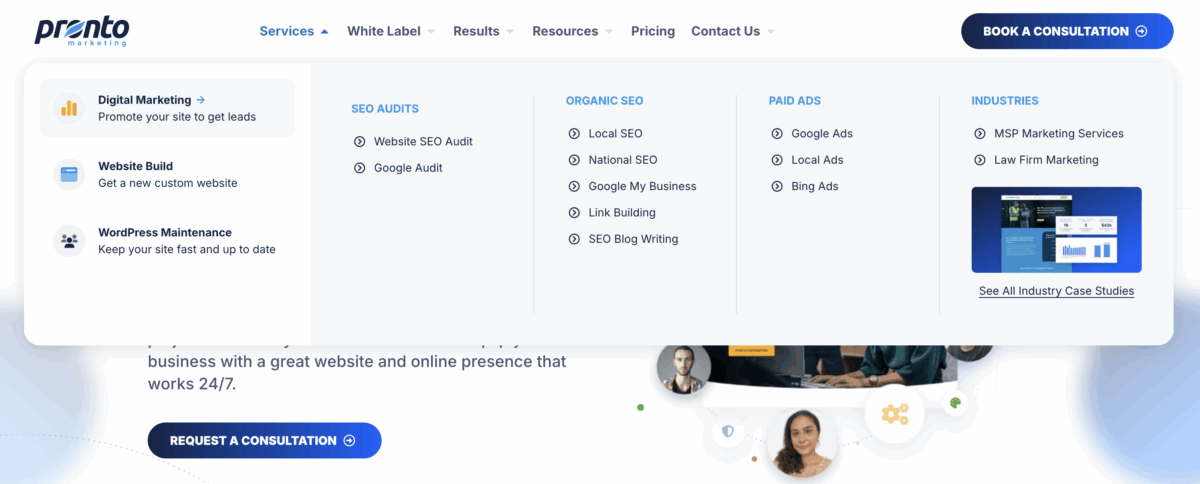Click the arrow icon beside Law Firm Marketing
The image size is (1200, 484).
[x=980, y=160]
